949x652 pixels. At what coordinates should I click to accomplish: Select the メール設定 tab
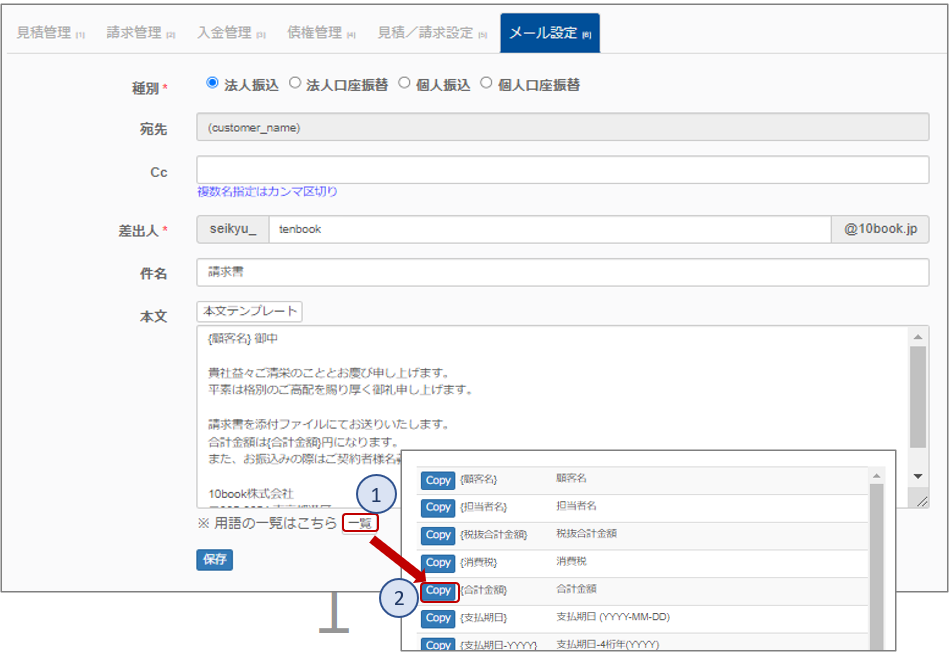point(550,33)
